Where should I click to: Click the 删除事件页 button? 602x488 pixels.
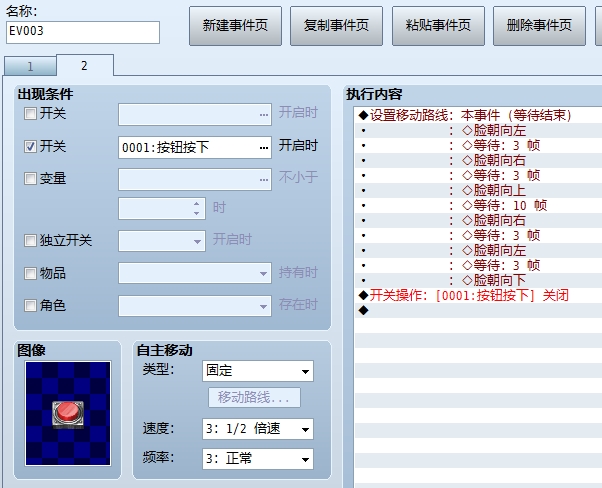click(539, 26)
